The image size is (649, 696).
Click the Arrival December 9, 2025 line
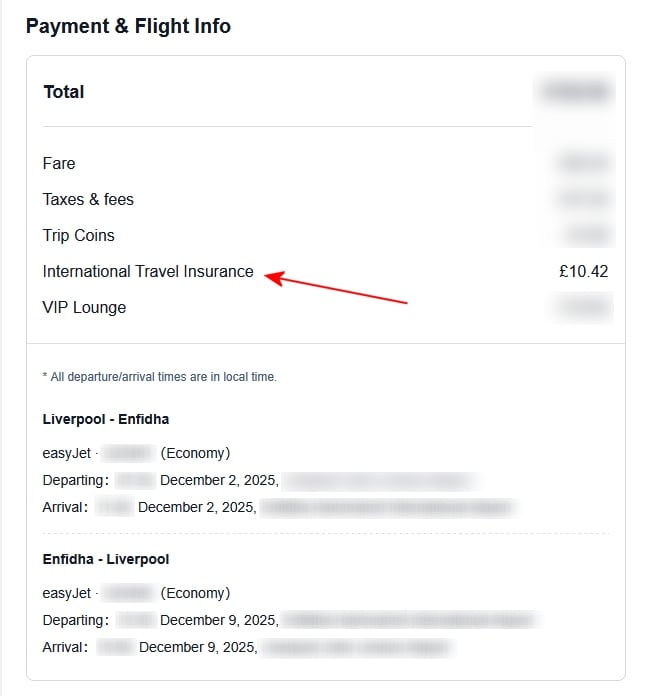coord(197,647)
